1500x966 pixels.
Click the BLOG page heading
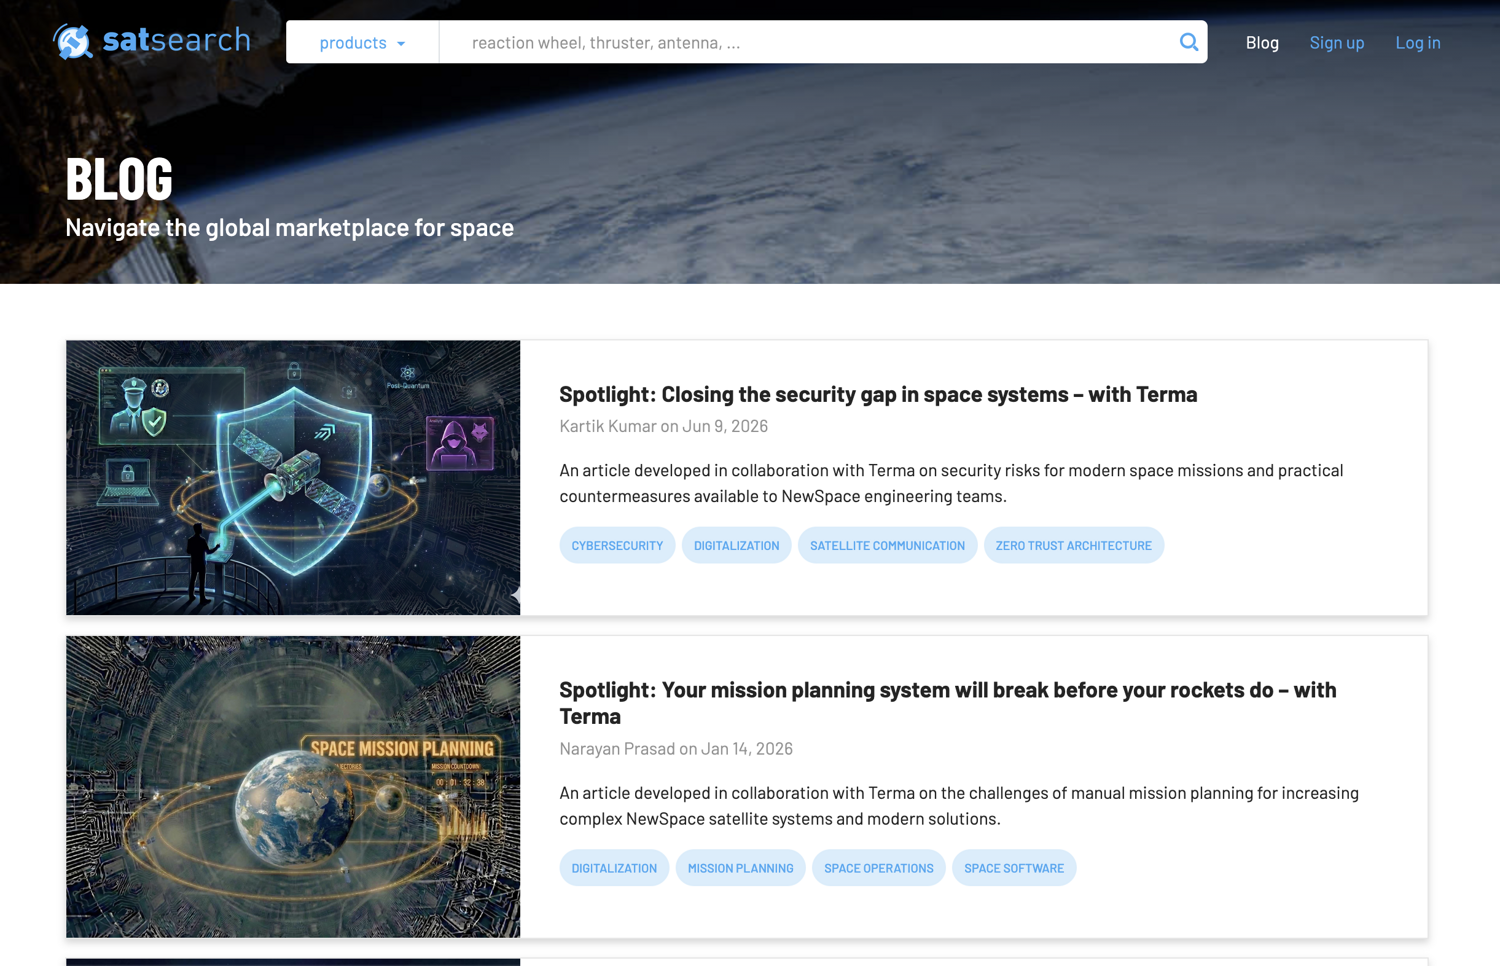119,178
